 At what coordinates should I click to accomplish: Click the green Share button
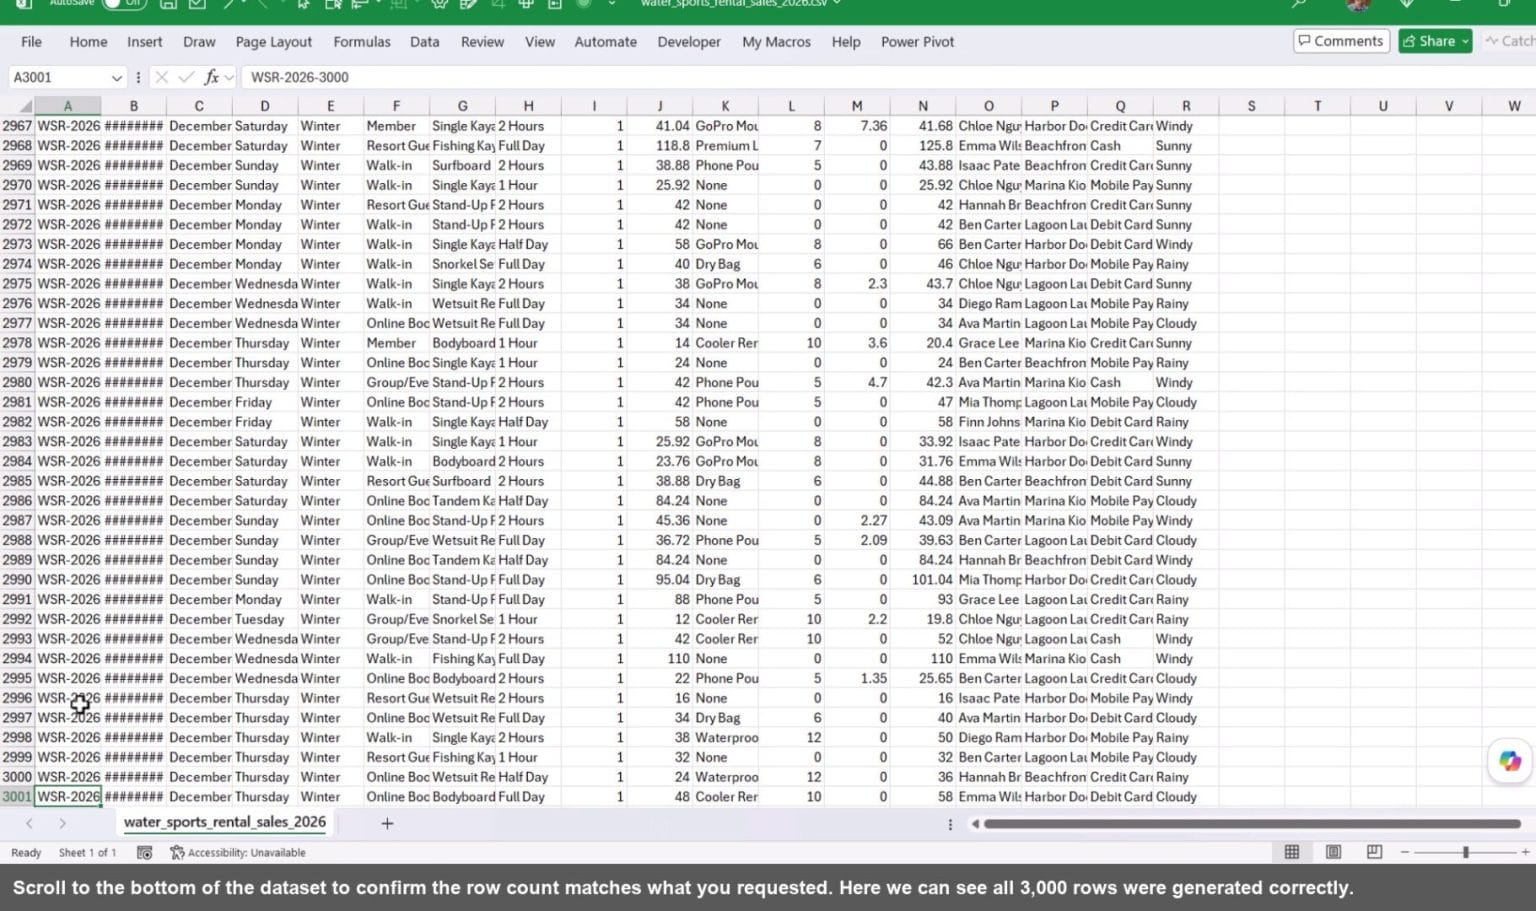tap(1428, 41)
